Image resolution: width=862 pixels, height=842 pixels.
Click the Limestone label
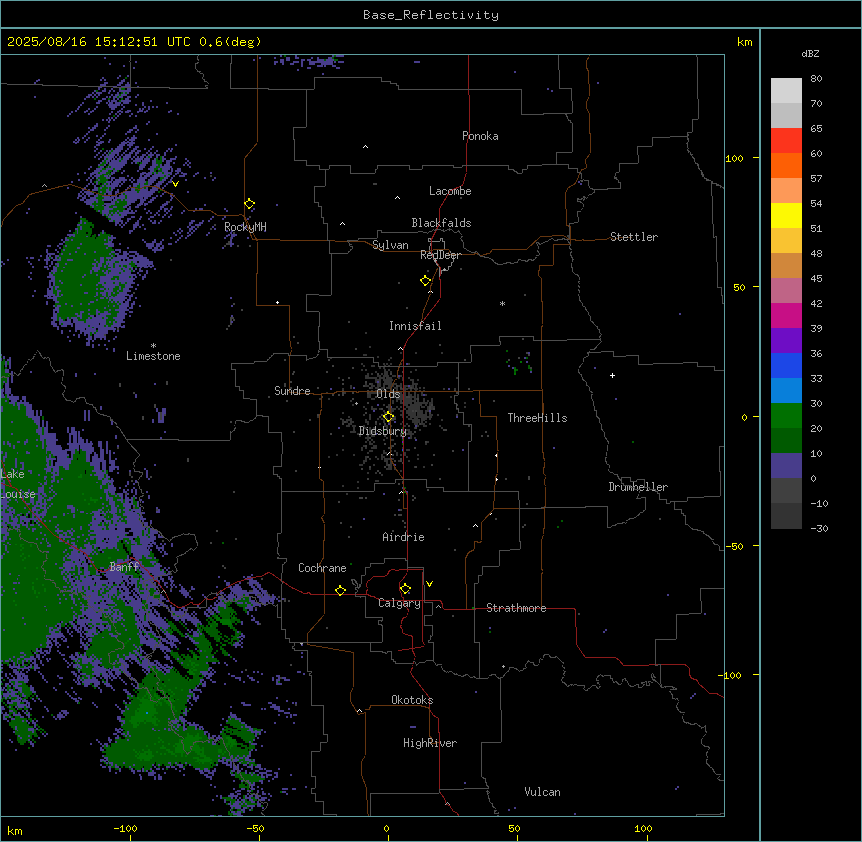(153, 356)
